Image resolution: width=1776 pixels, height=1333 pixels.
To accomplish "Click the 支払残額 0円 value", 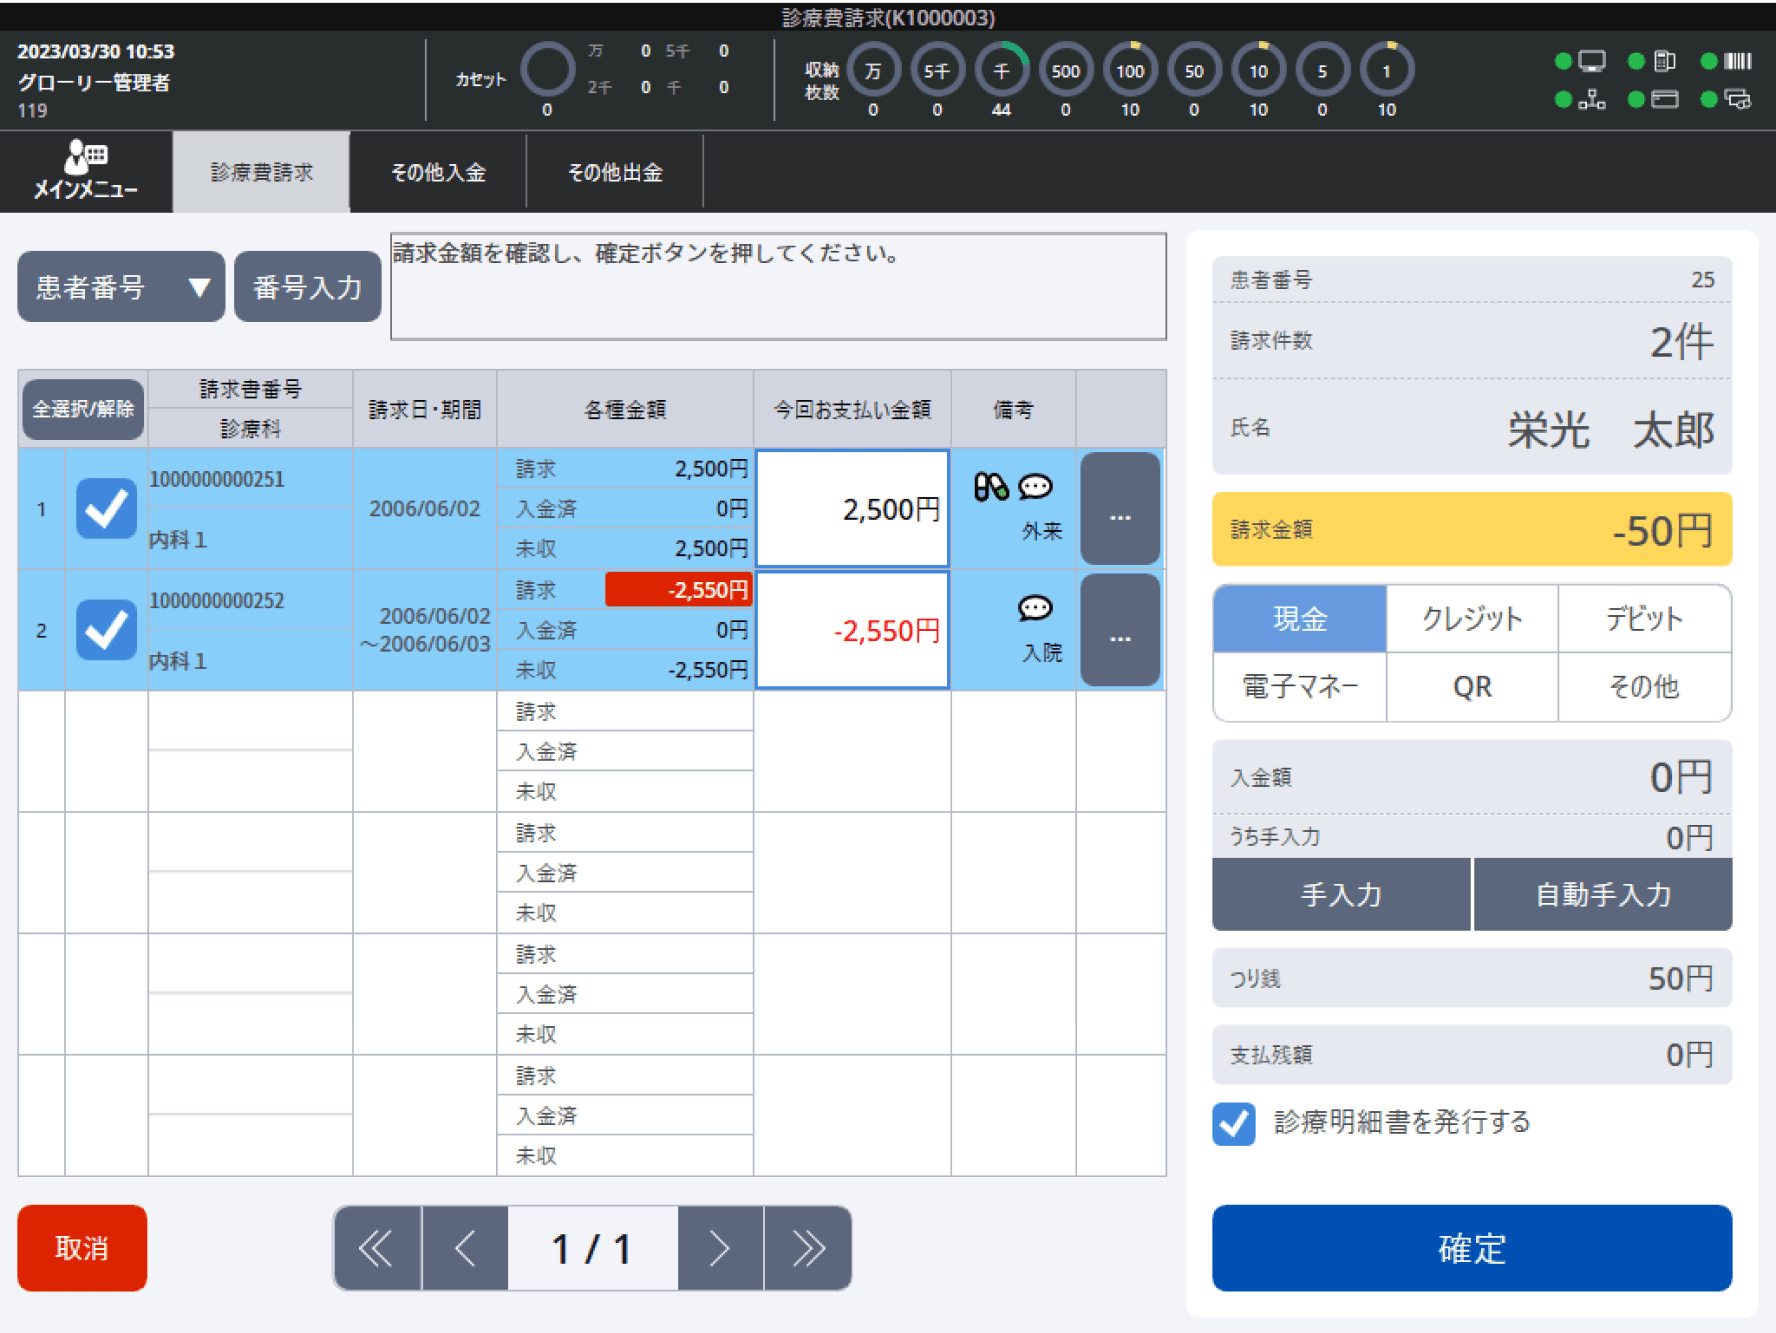I will click(x=1689, y=1054).
